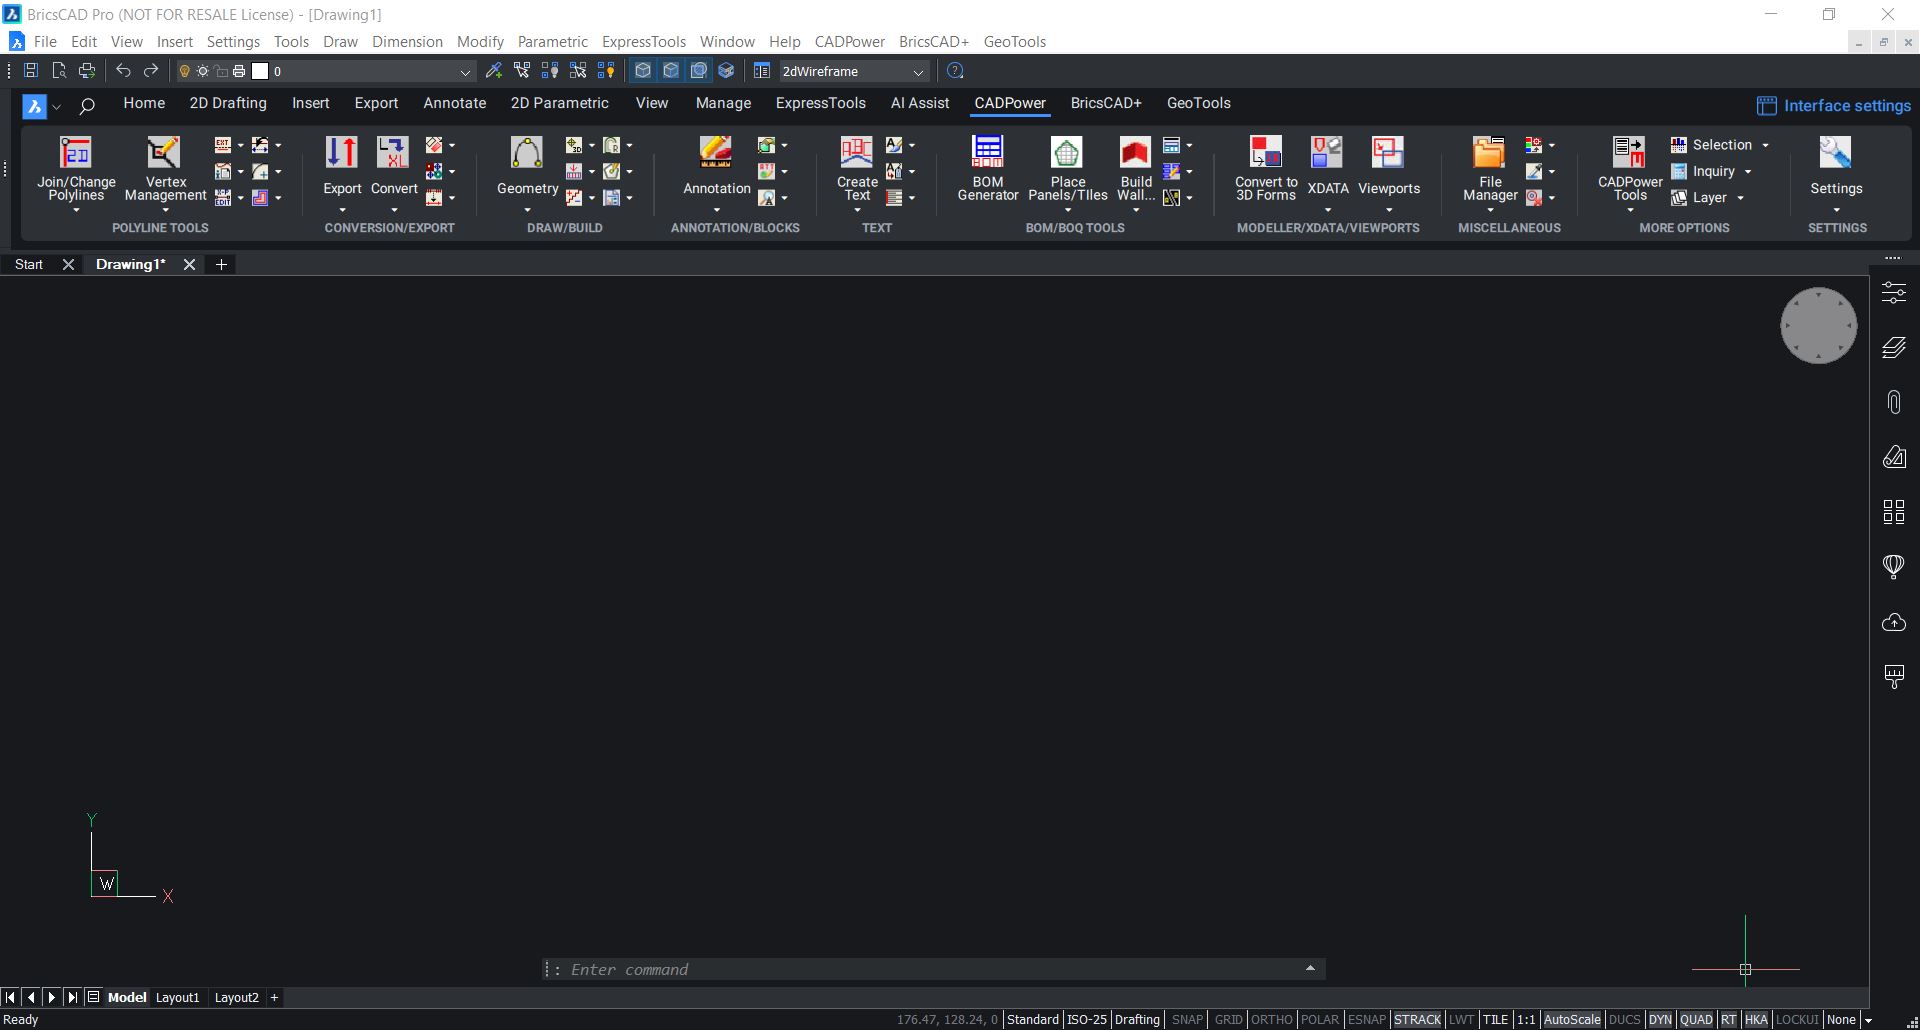
Task: Open the Layers panel icon on sidebar
Action: point(1894,348)
